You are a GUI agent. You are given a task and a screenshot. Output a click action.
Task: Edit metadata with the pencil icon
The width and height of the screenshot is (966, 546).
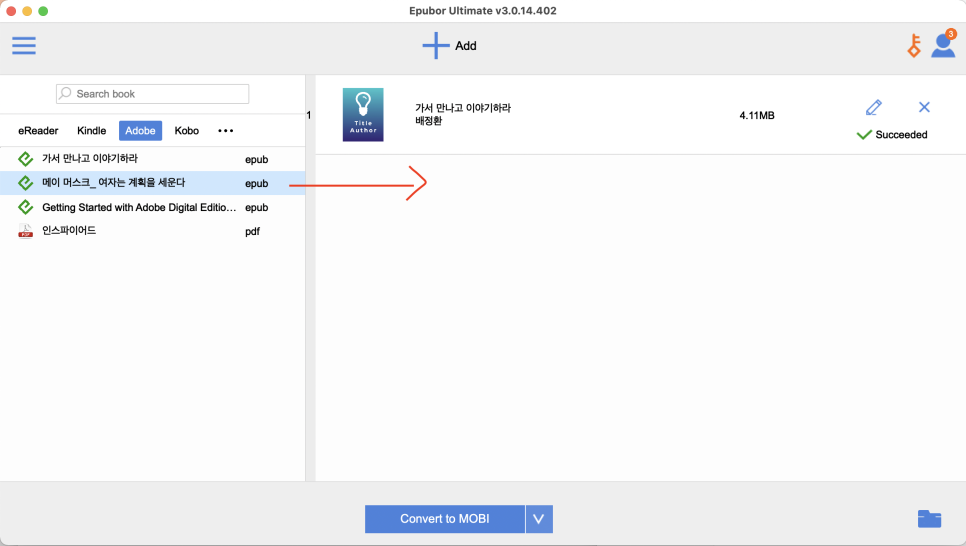coord(874,107)
